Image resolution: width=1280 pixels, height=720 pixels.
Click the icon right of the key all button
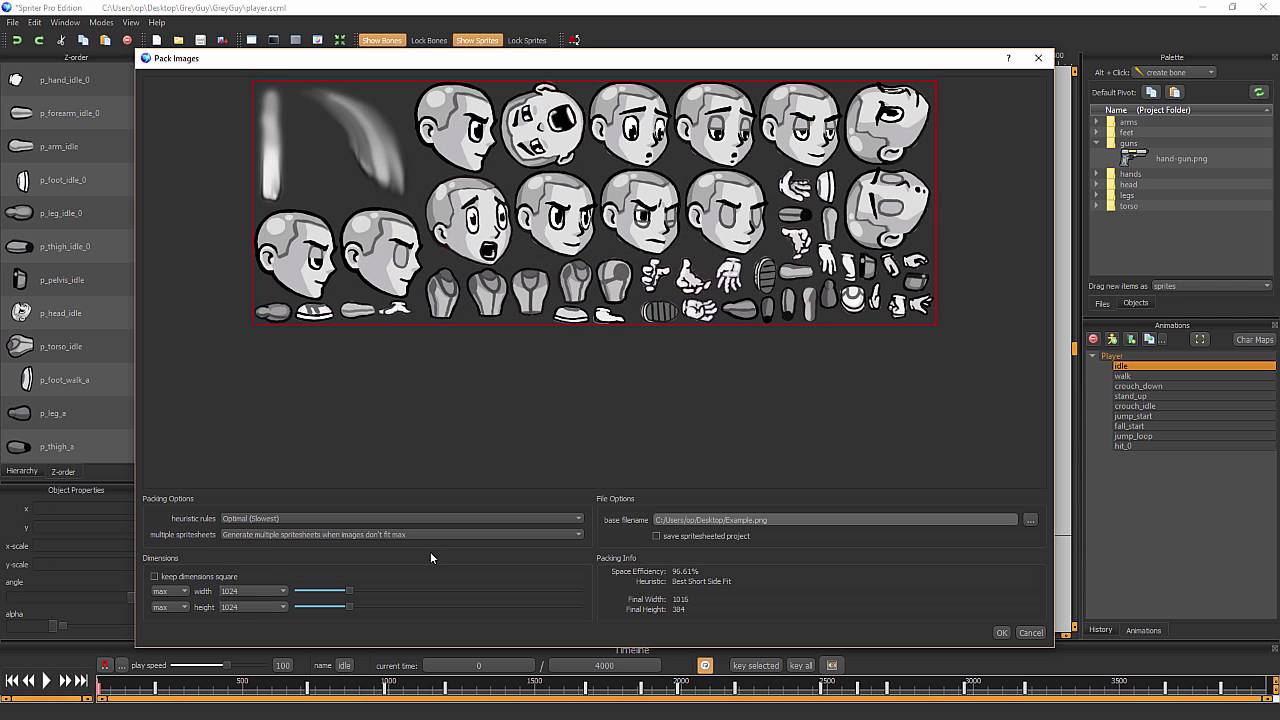coord(831,665)
